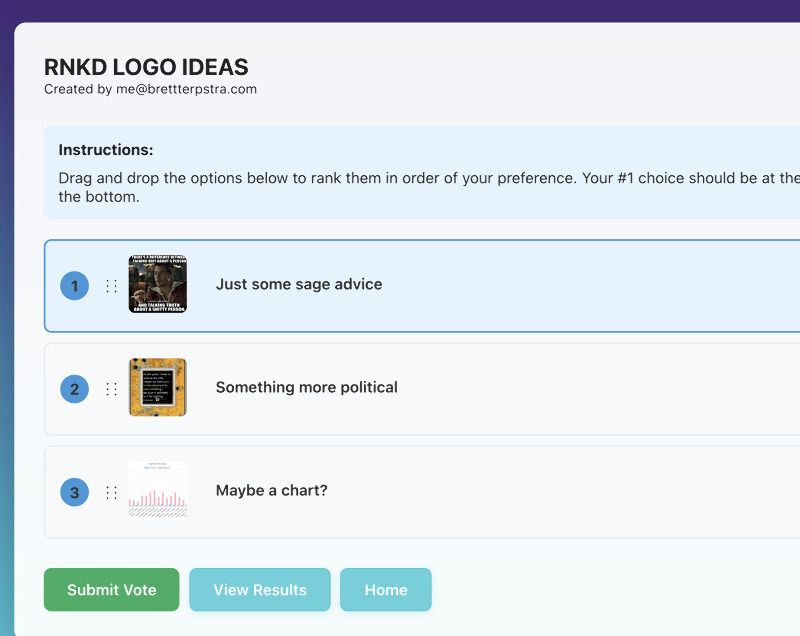Click the drag handle beside "Just some sage advice"
This screenshot has width=800, height=636.
(110, 285)
